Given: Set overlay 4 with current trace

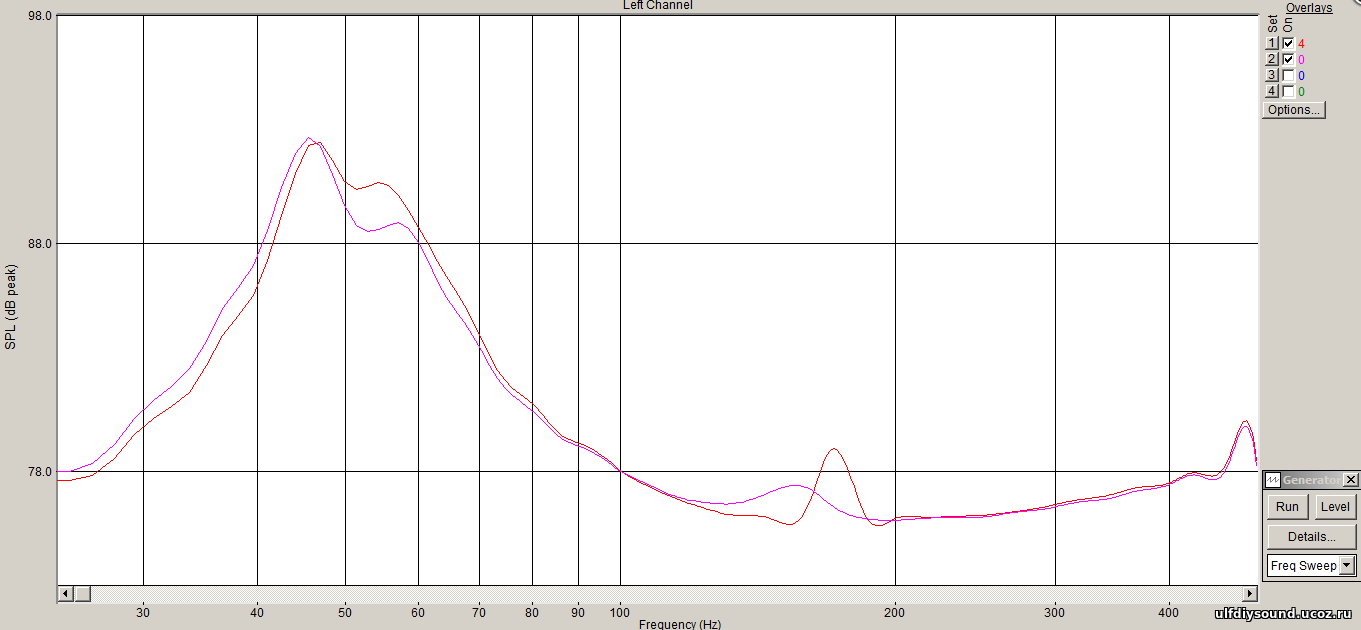Looking at the screenshot, I should (1272, 92).
